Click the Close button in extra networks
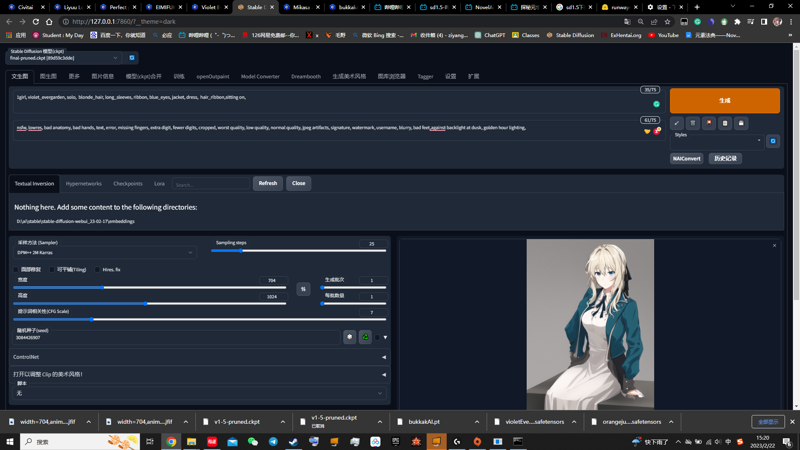This screenshot has width=800, height=450. 298,183
